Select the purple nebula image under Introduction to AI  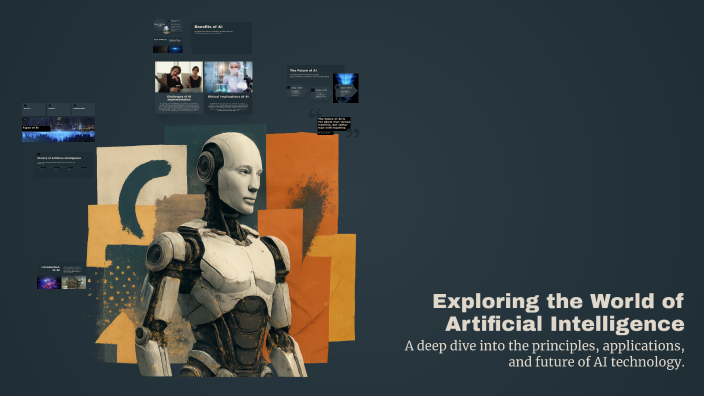coord(49,282)
